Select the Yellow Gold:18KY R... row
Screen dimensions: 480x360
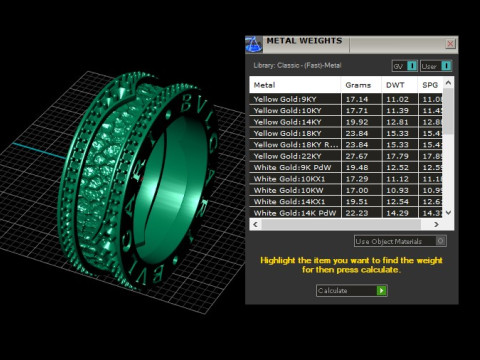tap(346, 145)
